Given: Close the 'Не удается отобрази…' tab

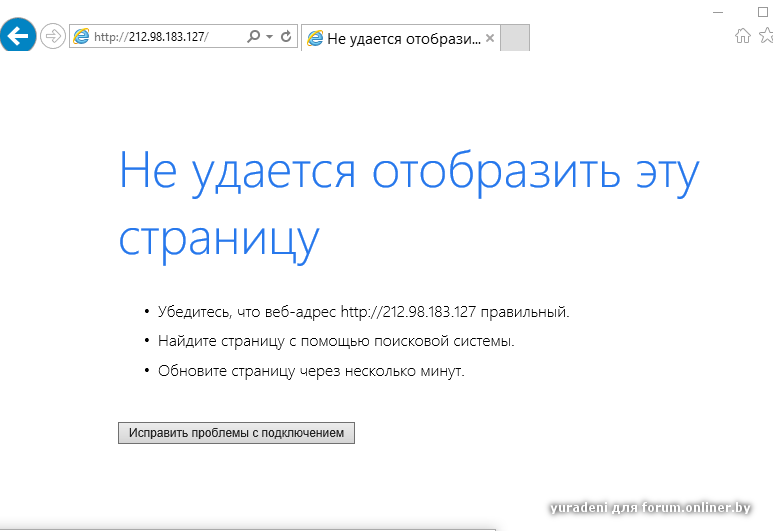Looking at the screenshot, I should [489, 38].
